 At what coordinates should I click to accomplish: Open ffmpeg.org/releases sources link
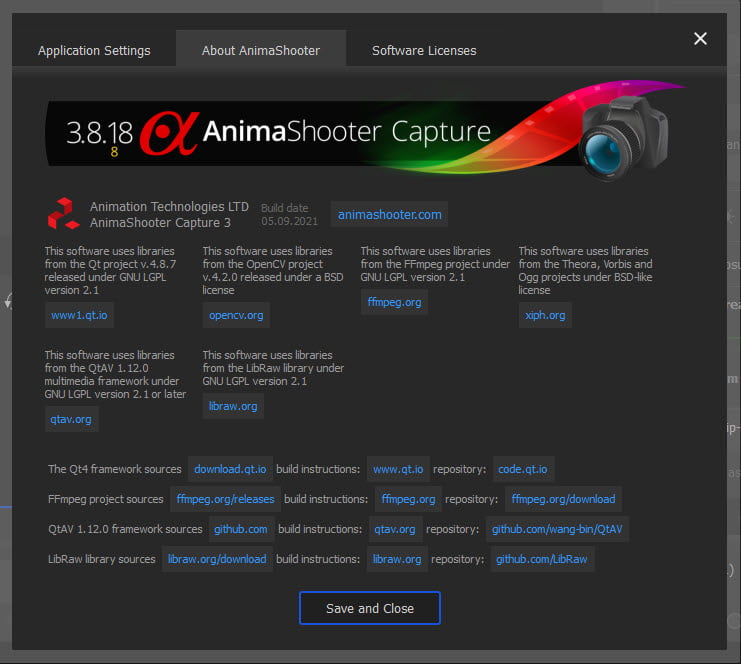(x=225, y=499)
